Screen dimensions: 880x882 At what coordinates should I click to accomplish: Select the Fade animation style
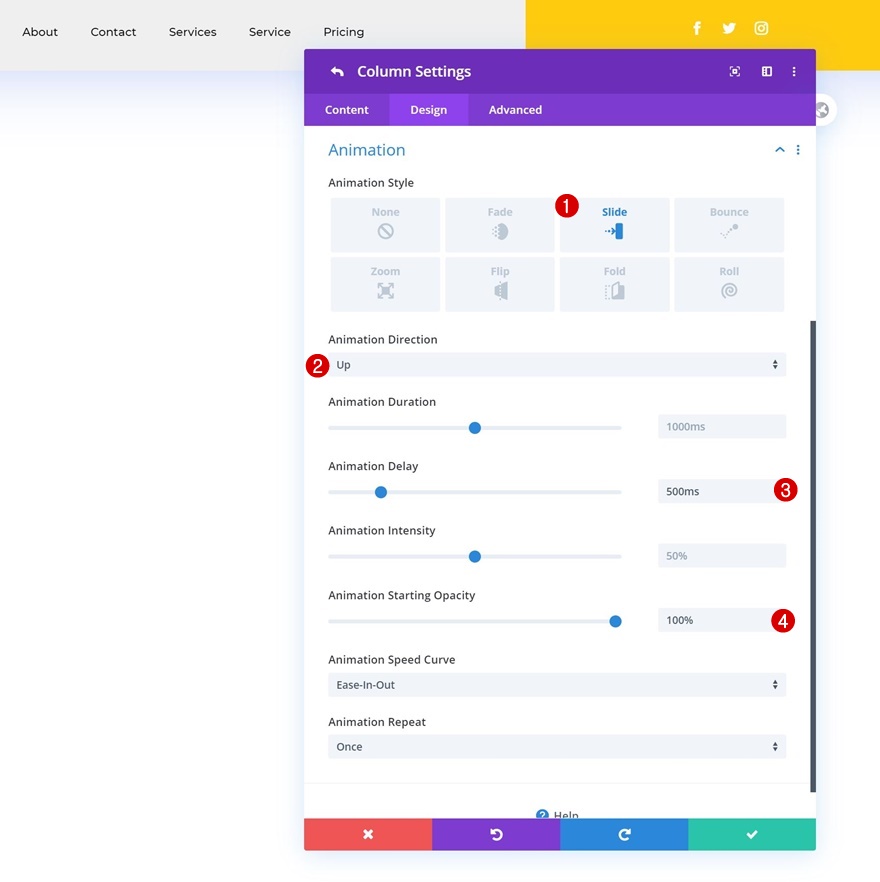pos(500,224)
